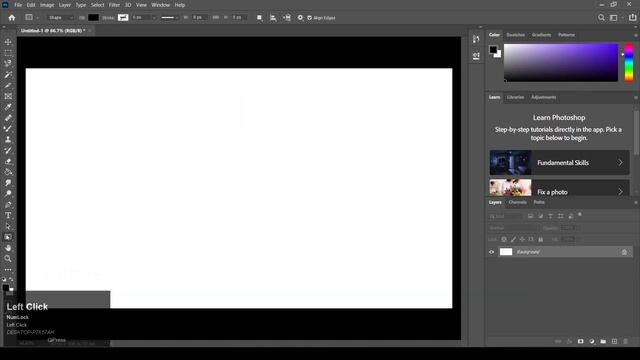The height and width of the screenshot is (360, 640).
Task: Toggle Lock transparent pixels icon
Action: click(504, 240)
